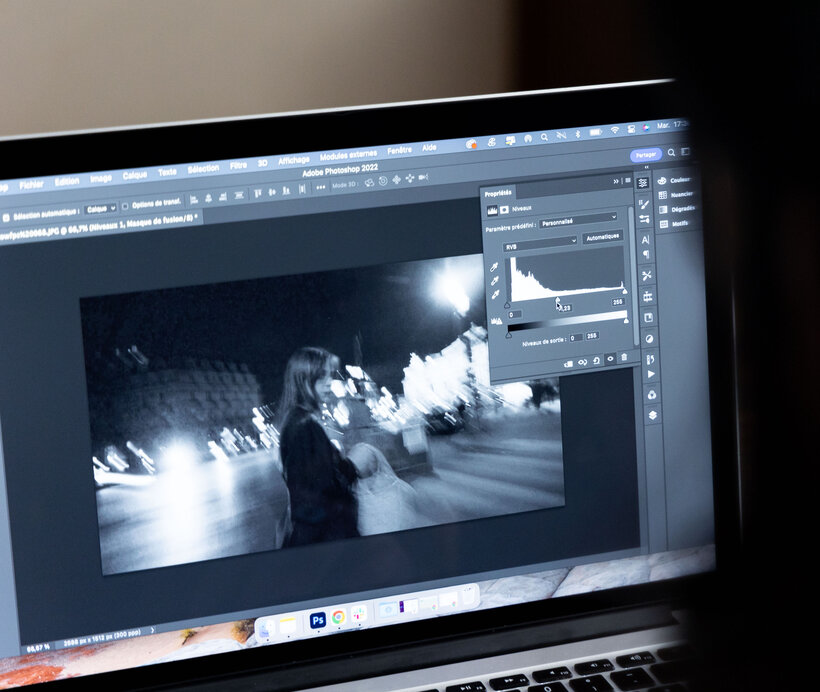
Task: Click the Couleur panel icon
Action: click(x=662, y=181)
